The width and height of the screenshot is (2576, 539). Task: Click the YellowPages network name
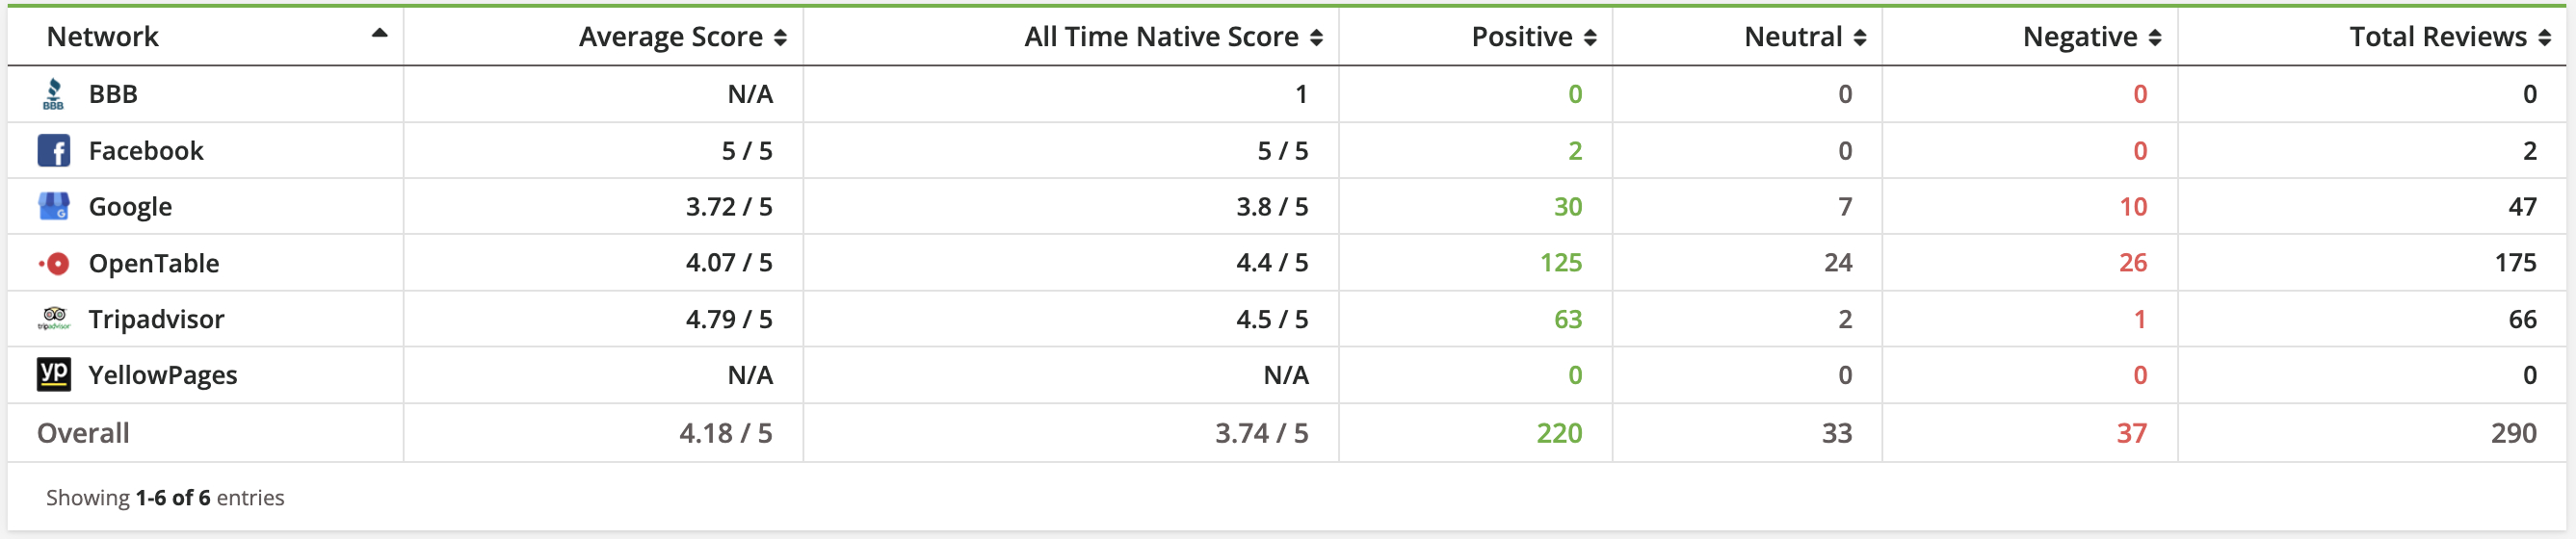[163, 375]
